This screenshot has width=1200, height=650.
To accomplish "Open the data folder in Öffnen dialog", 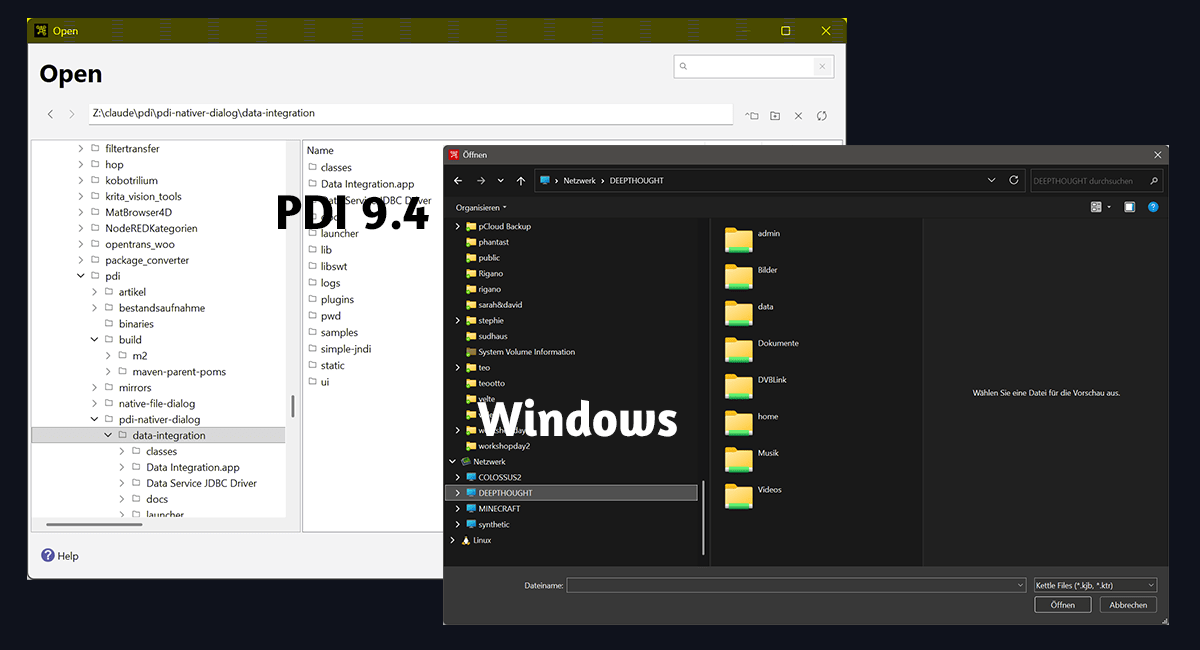I will 739,312.
